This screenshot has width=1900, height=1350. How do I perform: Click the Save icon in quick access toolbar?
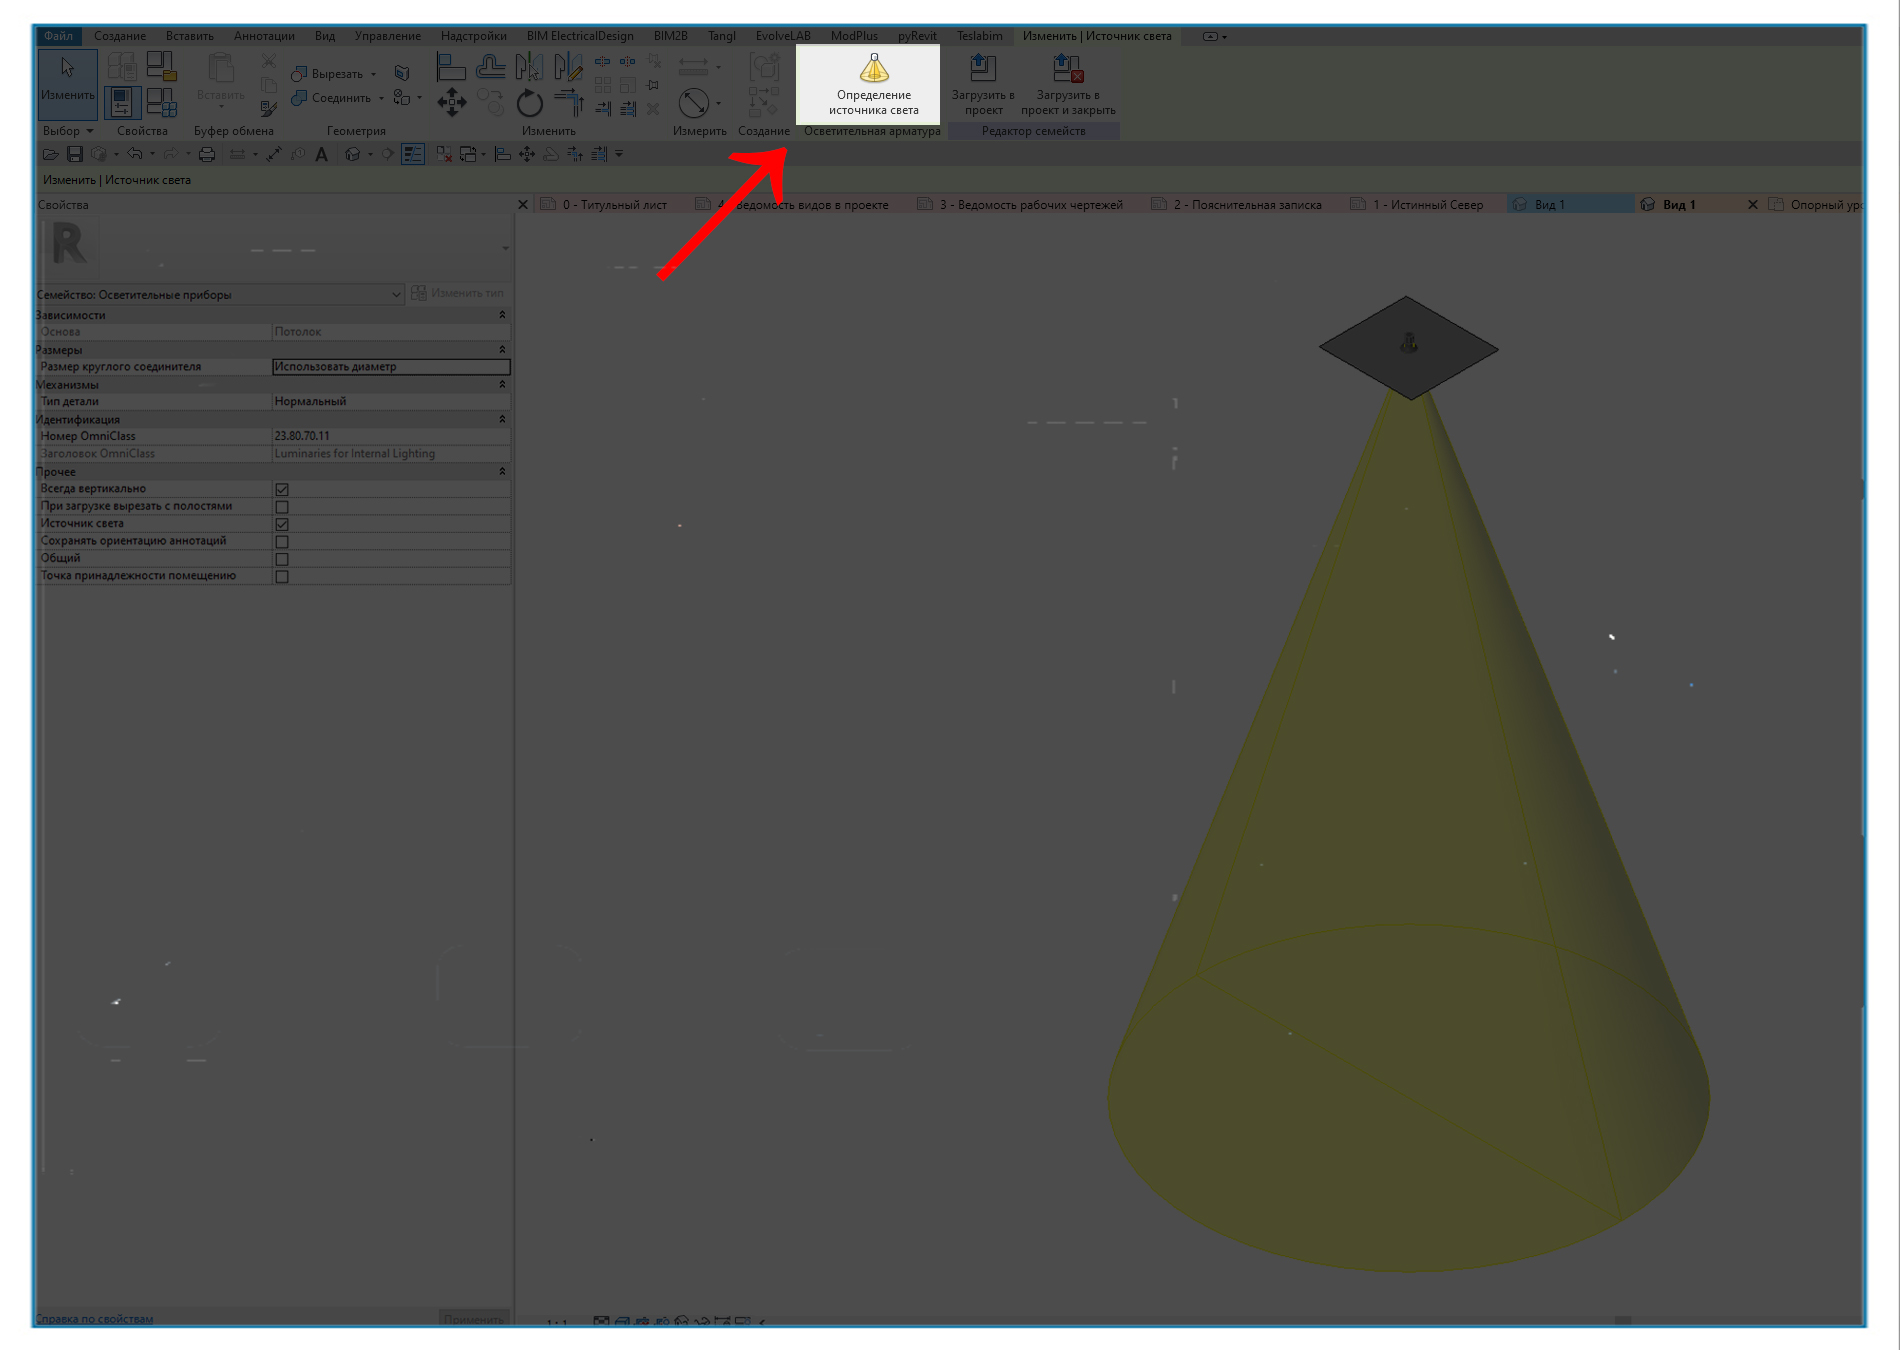pos(75,154)
